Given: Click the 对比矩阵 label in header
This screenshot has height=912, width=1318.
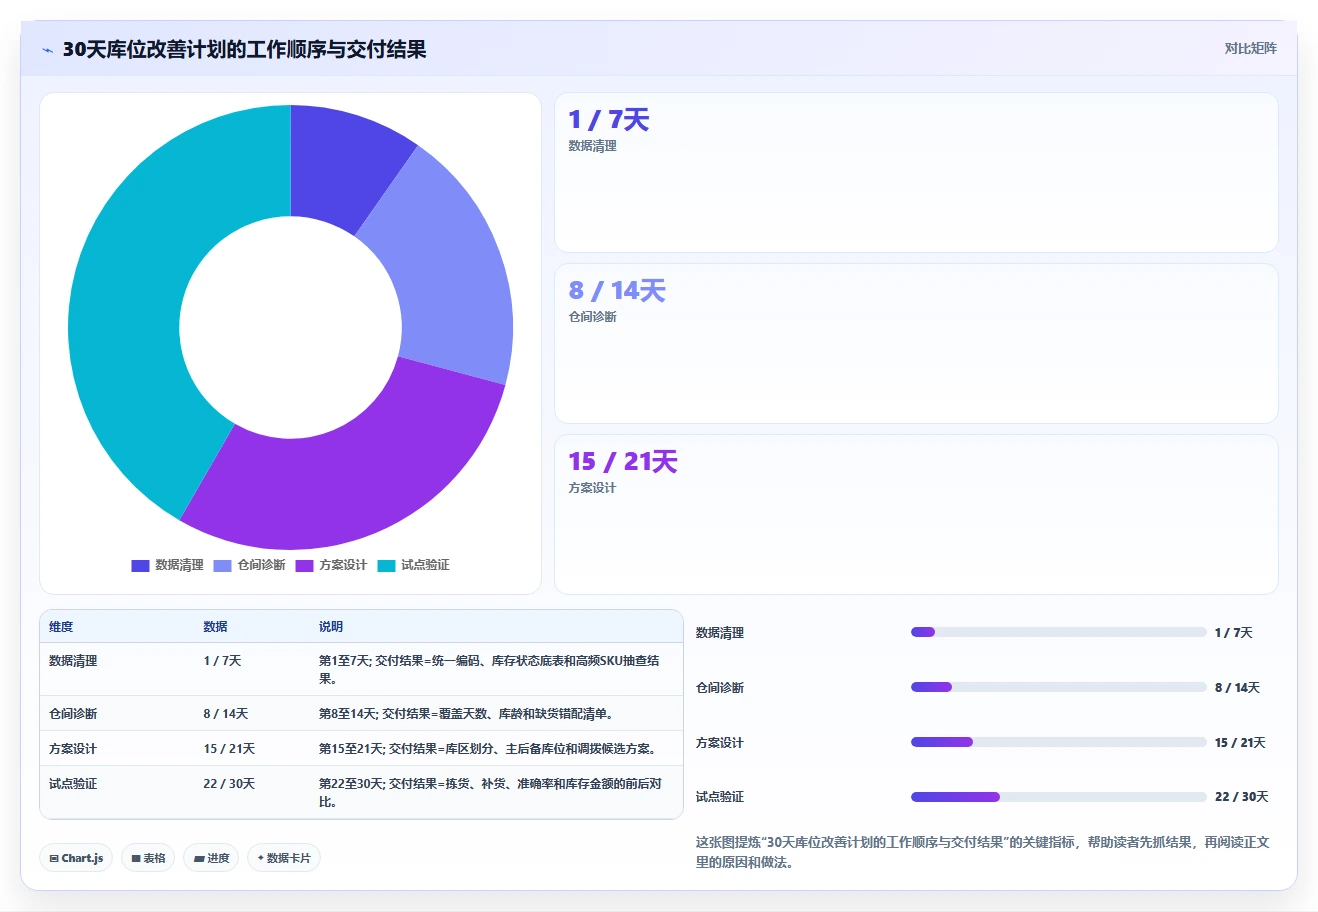Looking at the screenshot, I should tap(1250, 48).
